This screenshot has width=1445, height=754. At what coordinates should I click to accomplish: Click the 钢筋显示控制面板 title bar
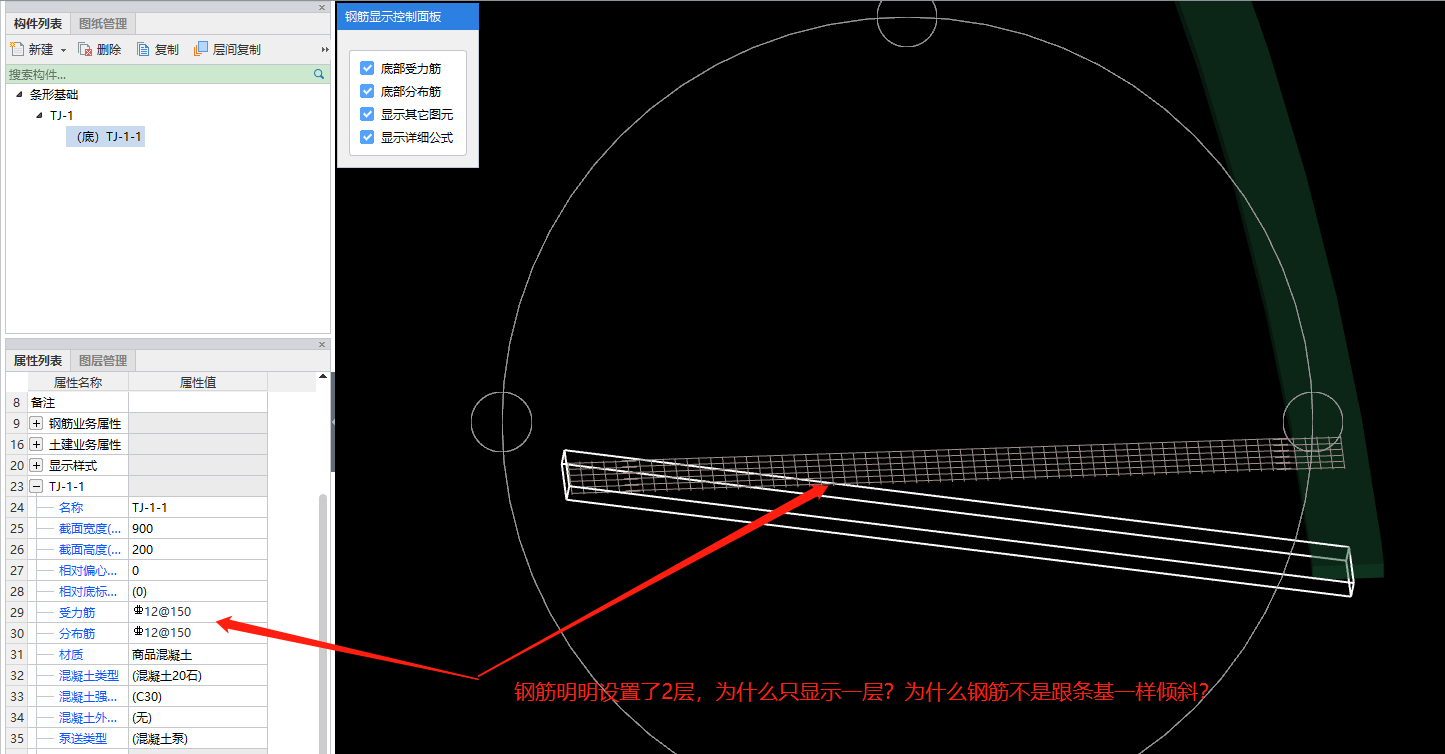[x=408, y=16]
